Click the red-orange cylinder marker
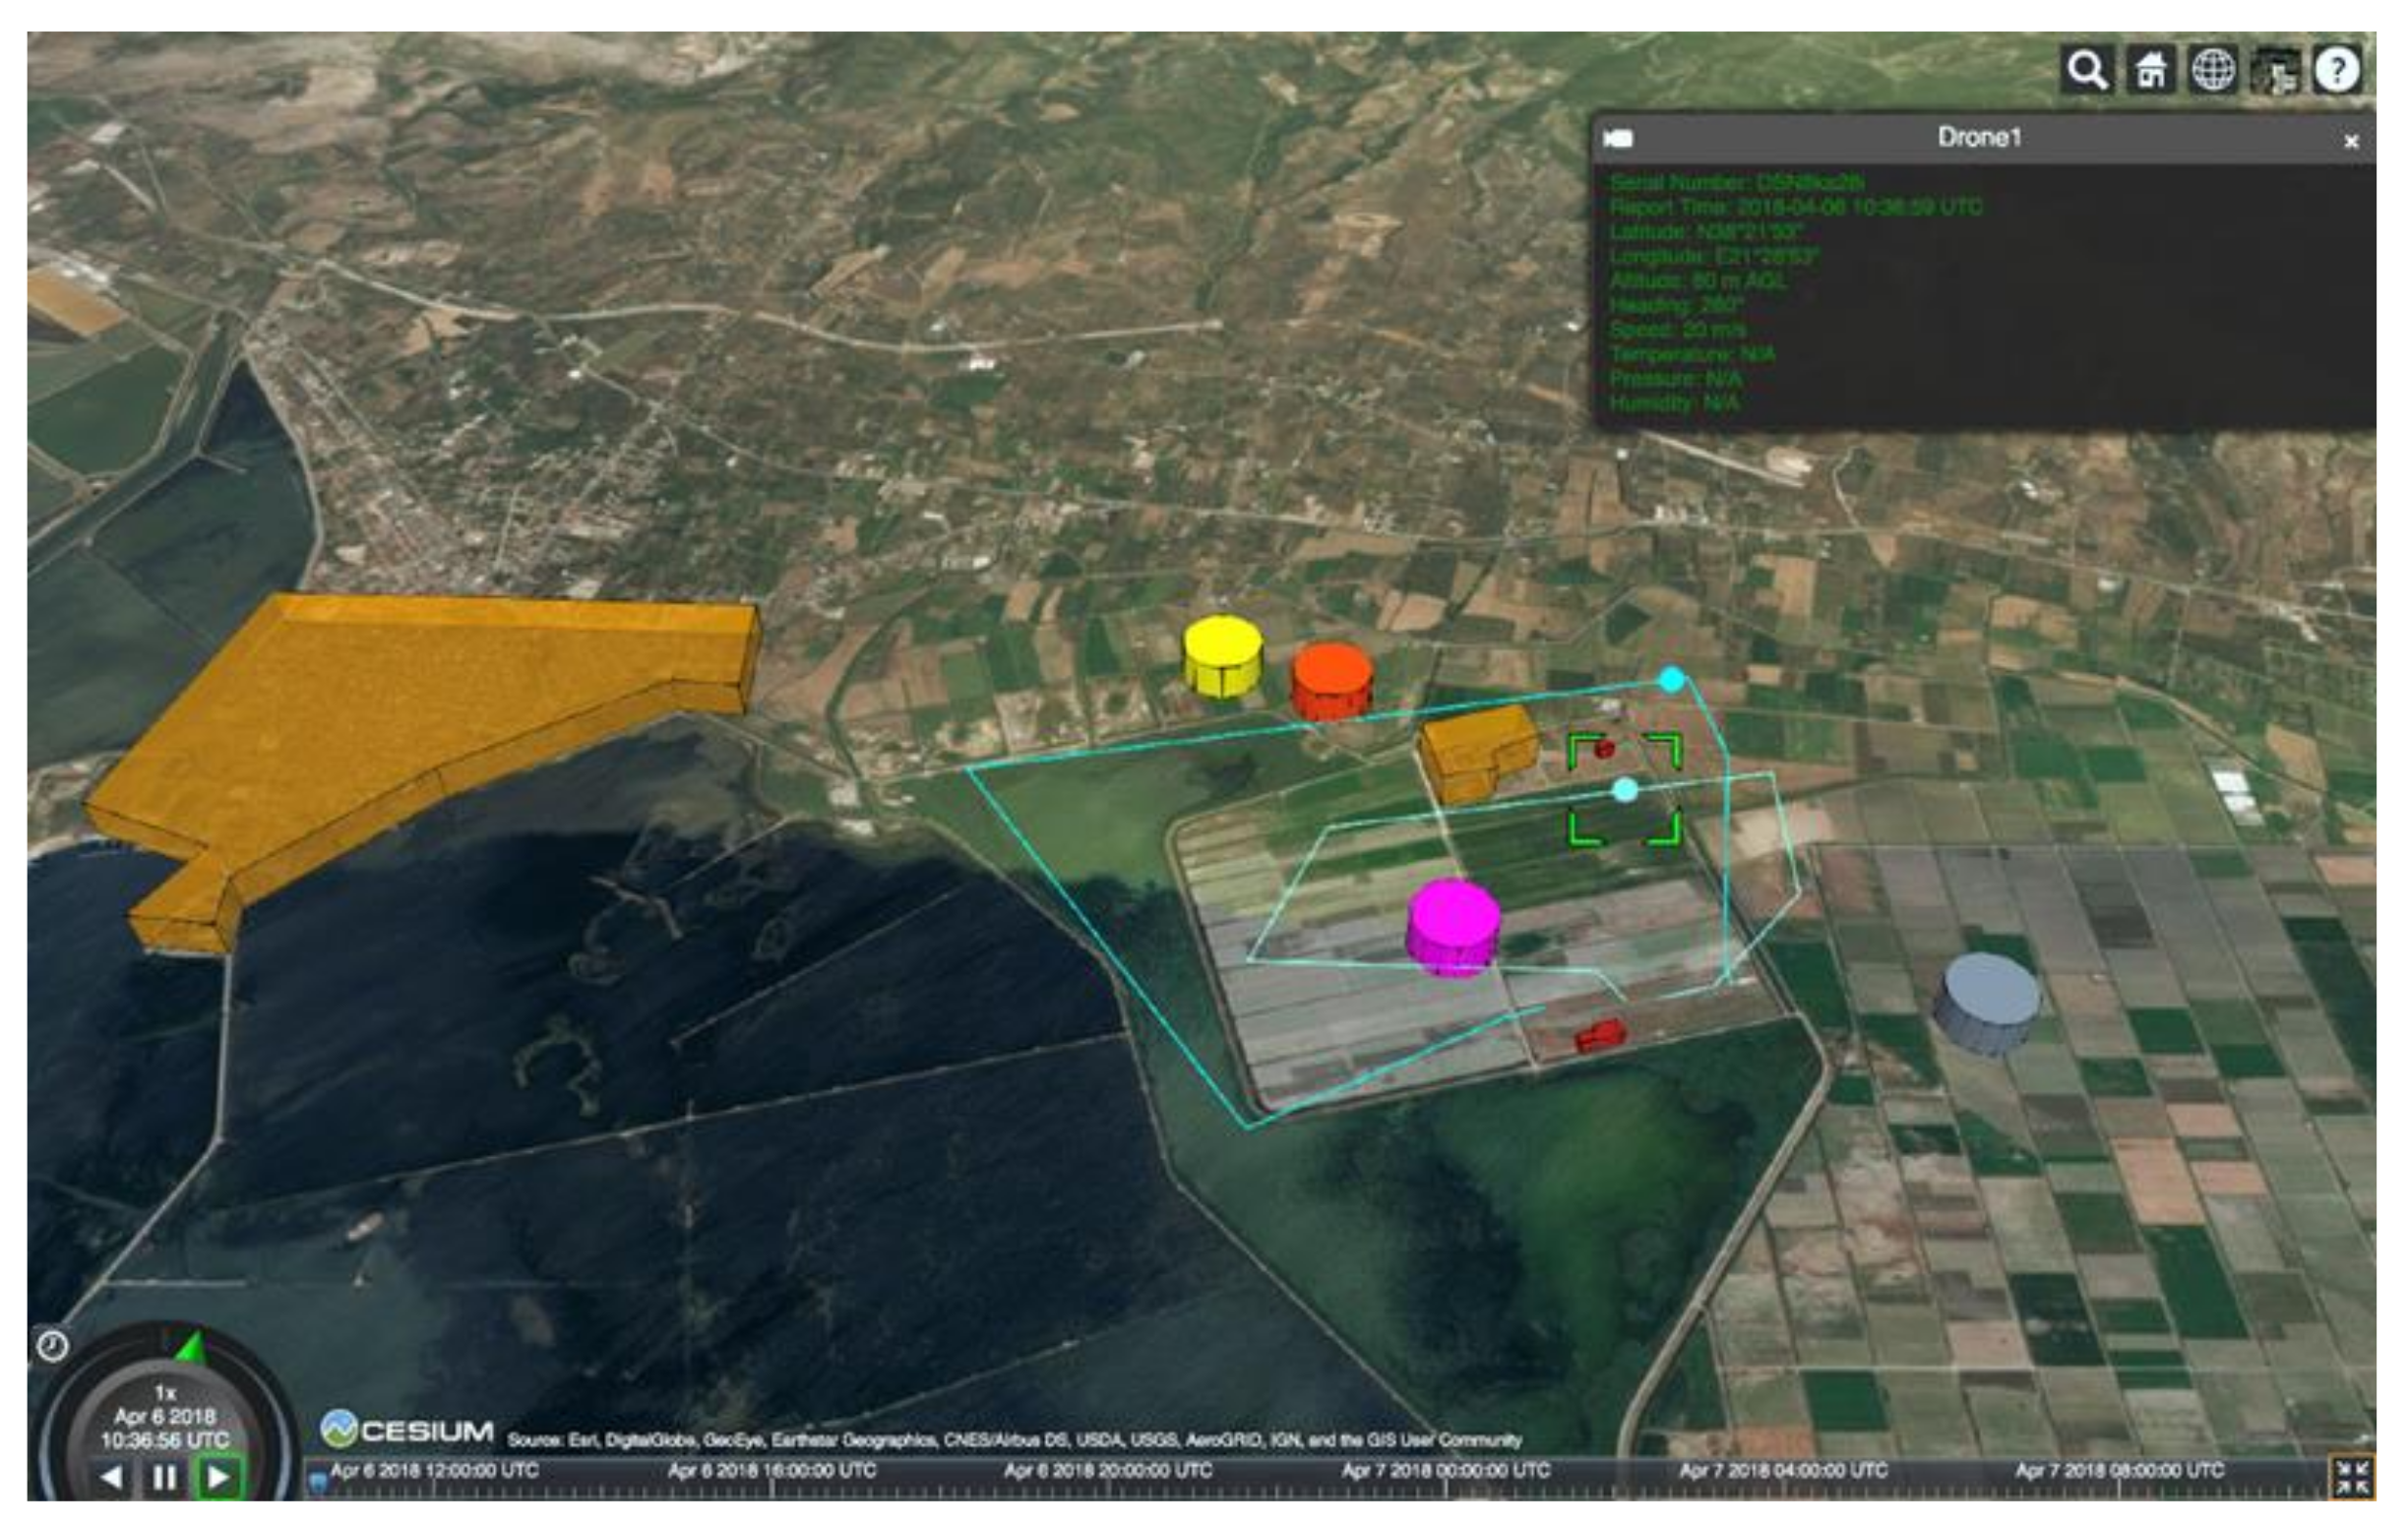This screenshot has width=2408, height=1526. coord(1331,680)
